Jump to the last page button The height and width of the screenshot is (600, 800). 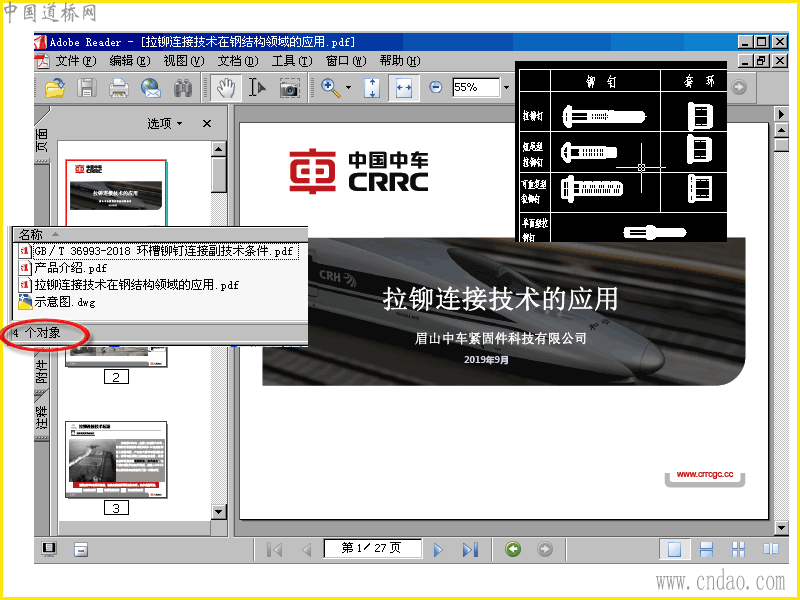(x=470, y=549)
